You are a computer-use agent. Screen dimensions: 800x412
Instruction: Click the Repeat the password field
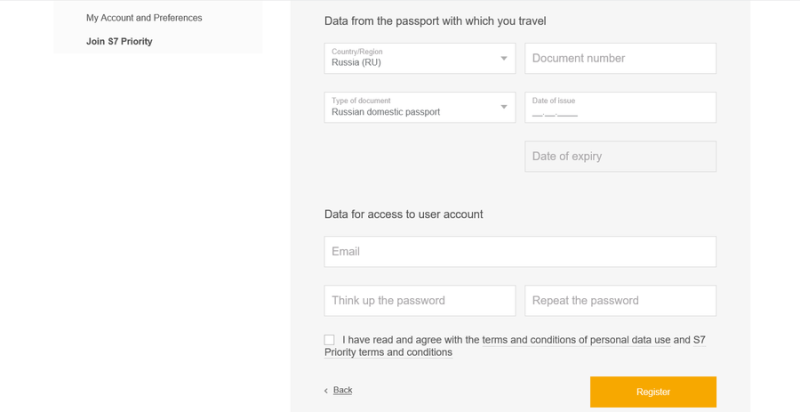pyautogui.click(x=620, y=301)
